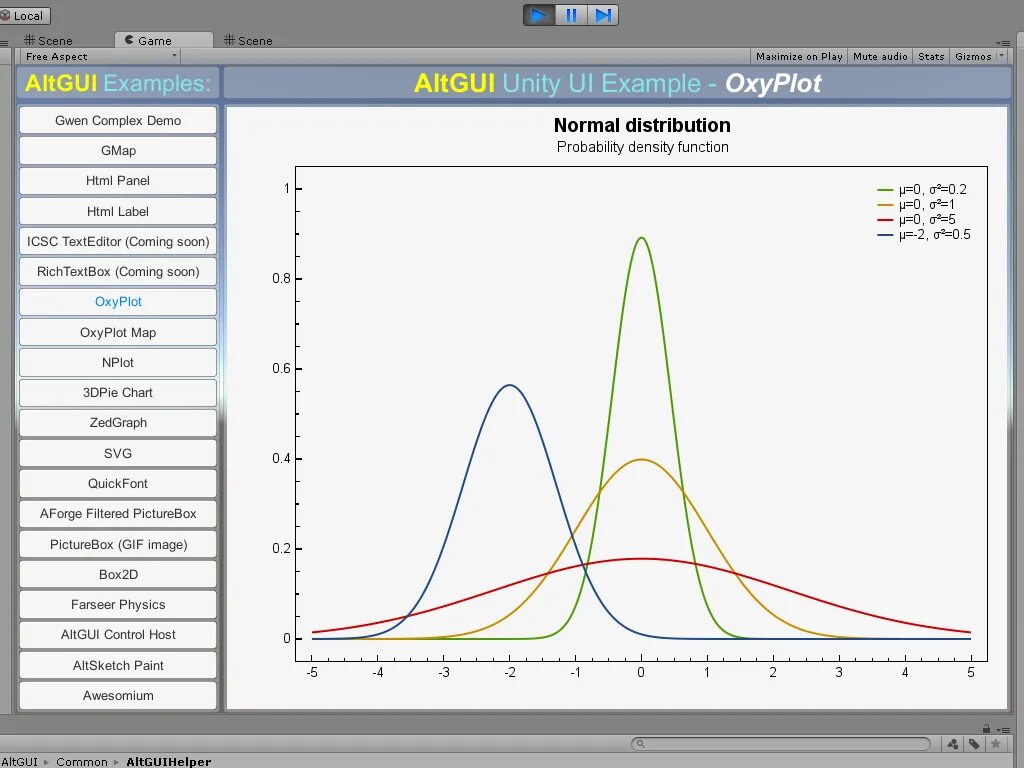1024x768 pixels.
Task: Select the OxyPlot example
Action: pos(118,302)
